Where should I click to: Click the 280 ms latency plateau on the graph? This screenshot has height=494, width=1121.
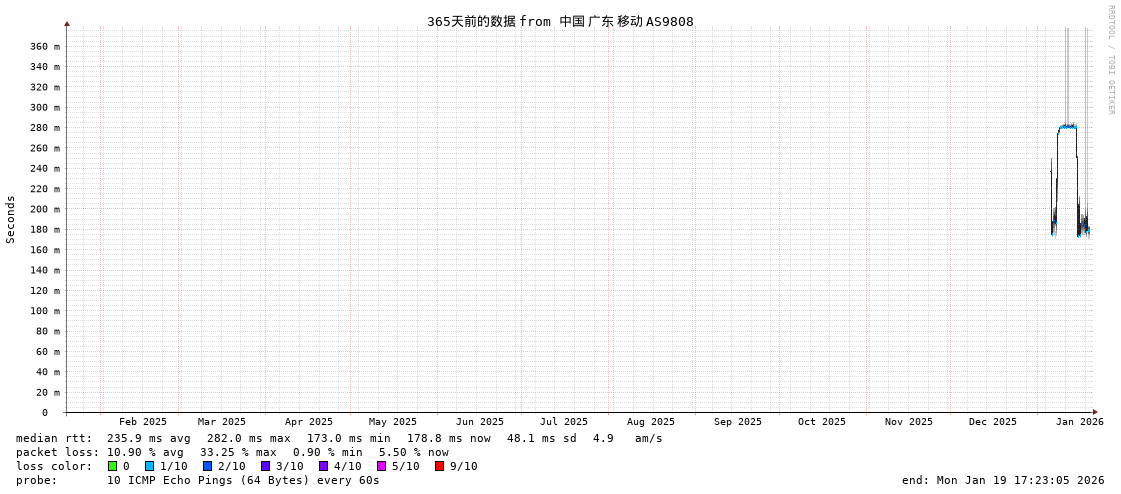click(1067, 127)
